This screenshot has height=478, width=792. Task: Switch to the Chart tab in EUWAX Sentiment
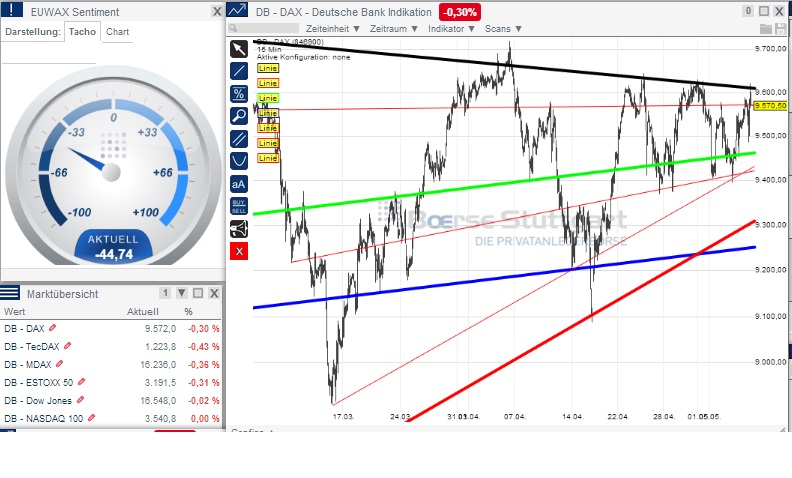(x=118, y=31)
